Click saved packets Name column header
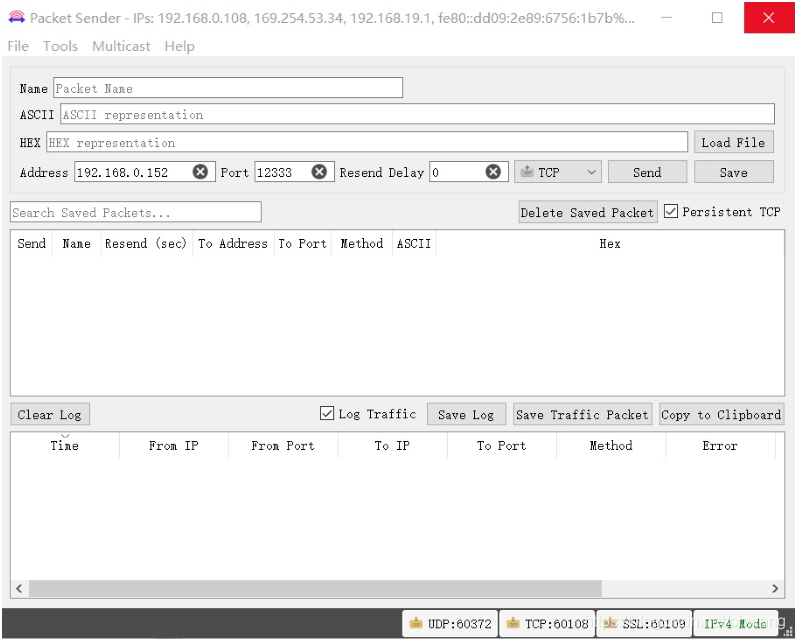 click(x=77, y=243)
